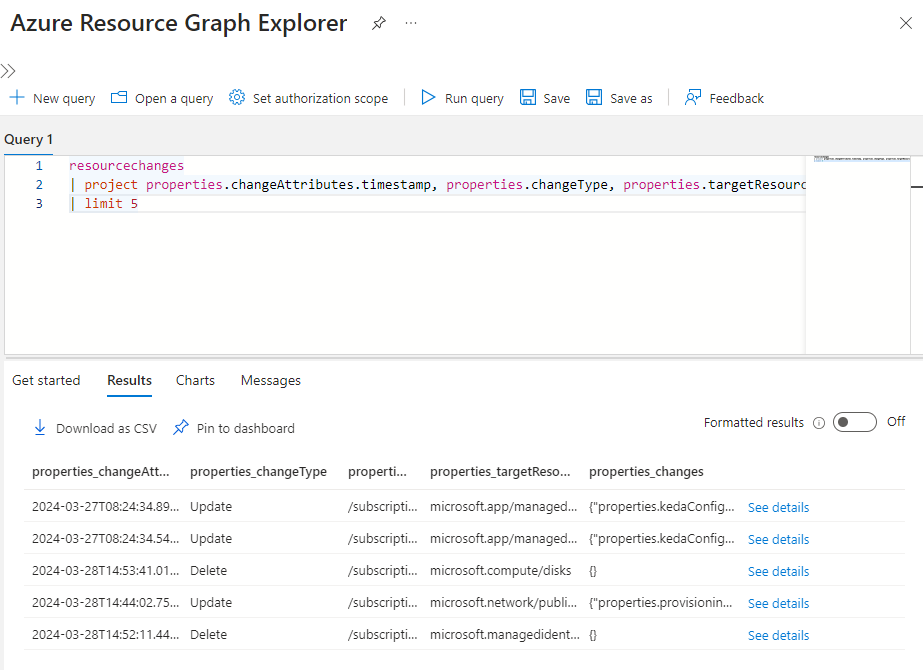
Task: Open the more options ellipsis menu
Action: [x=411, y=24]
